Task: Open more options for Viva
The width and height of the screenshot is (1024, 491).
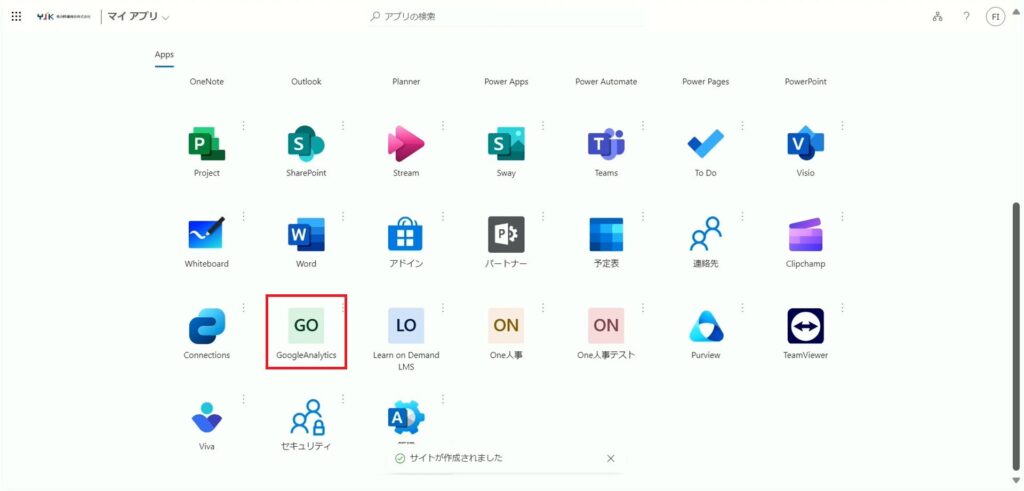Action: click(x=243, y=399)
